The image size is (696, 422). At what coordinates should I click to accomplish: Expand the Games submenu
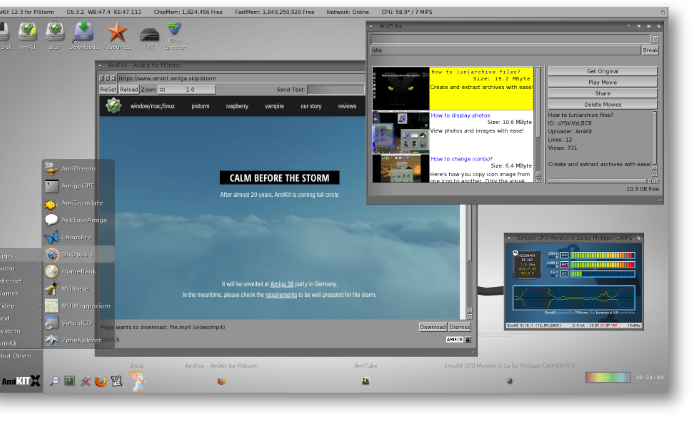click(21, 293)
